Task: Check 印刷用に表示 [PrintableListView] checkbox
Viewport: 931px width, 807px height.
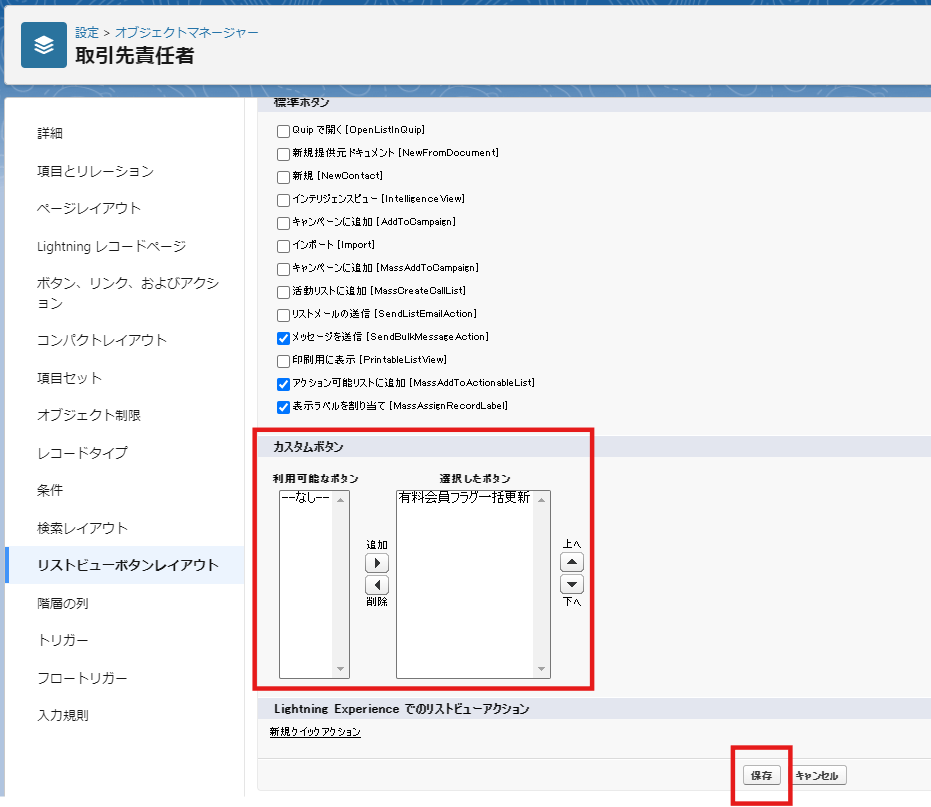Action: (x=284, y=361)
